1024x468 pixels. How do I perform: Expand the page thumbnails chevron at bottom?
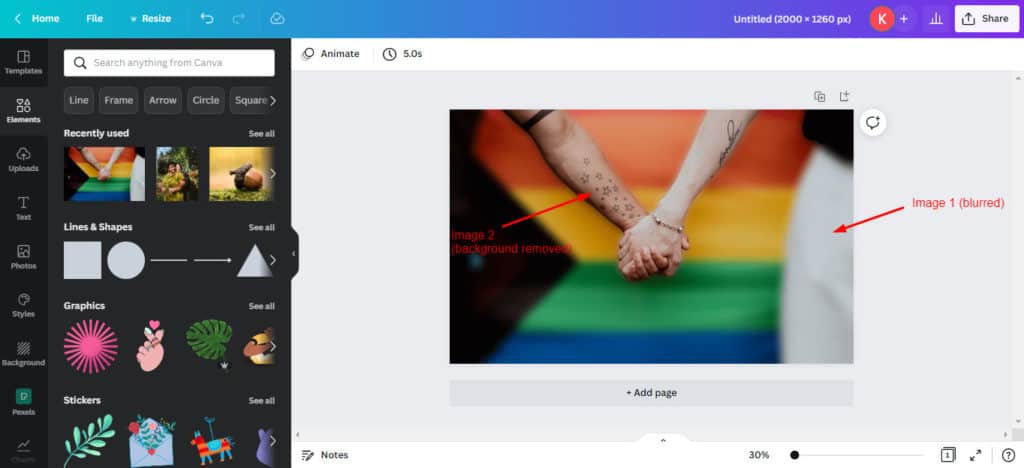663,441
